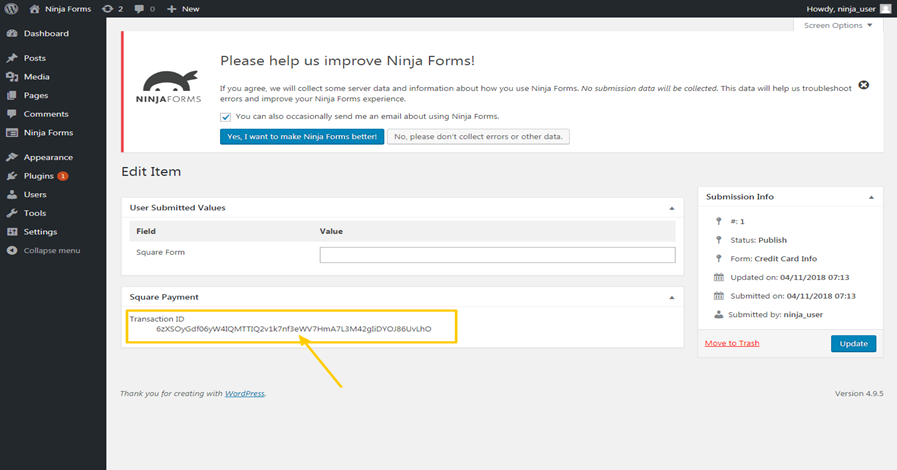Screen dimensions: 897x470
Task: Click New in the admin bar
Action: pyautogui.click(x=190, y=9)
